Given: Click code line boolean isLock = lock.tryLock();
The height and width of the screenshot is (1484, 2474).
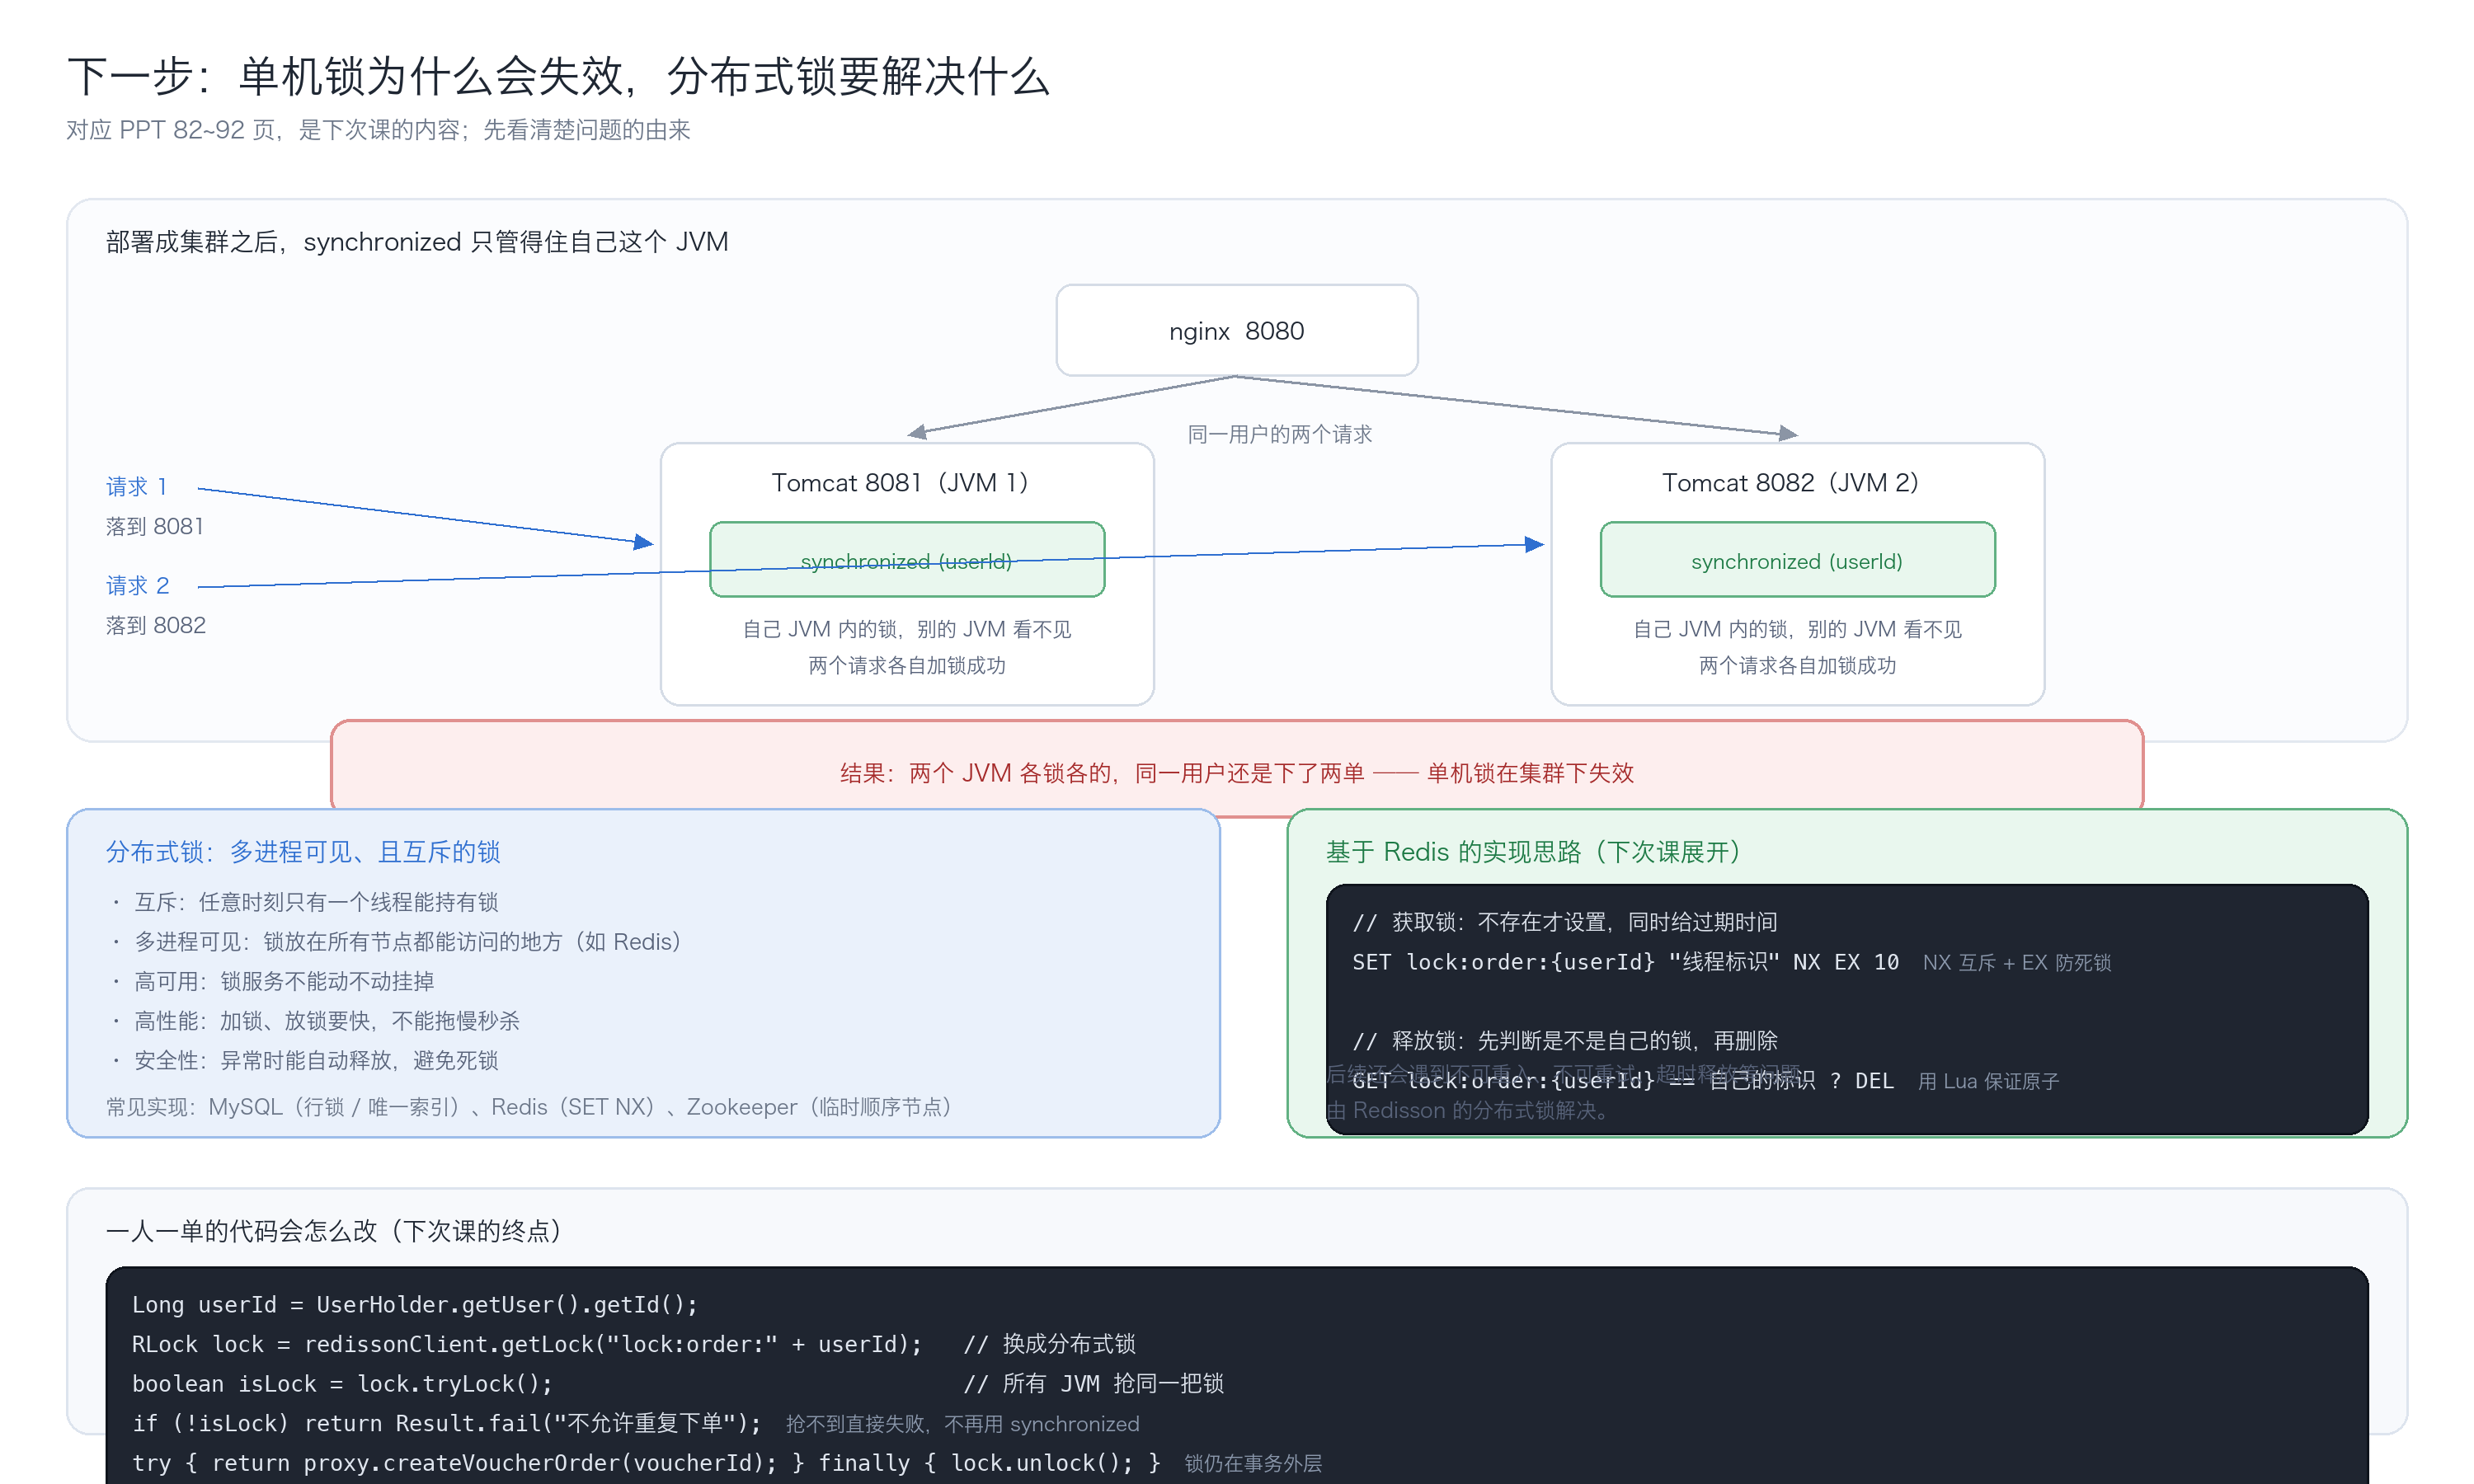Looking at the screenshot, I should click(x=342, y=1384).
